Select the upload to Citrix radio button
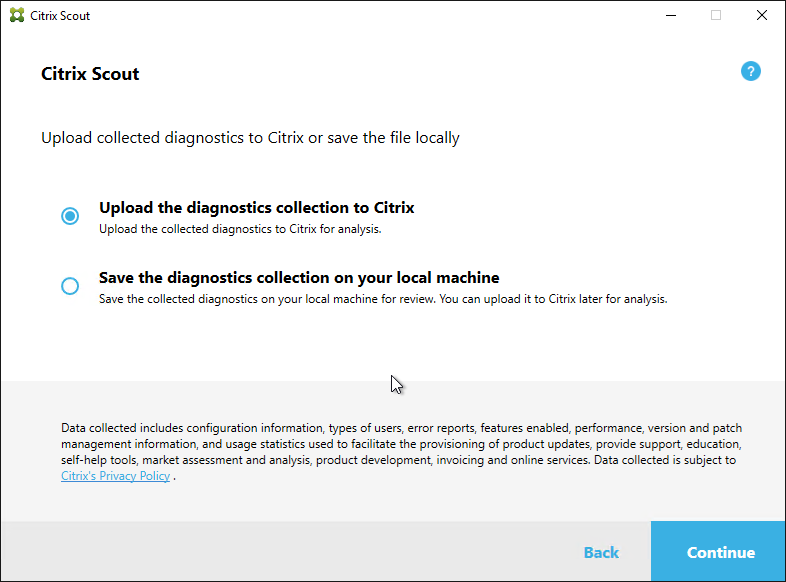This screenshot has width=786, height=582. (70, 216)
